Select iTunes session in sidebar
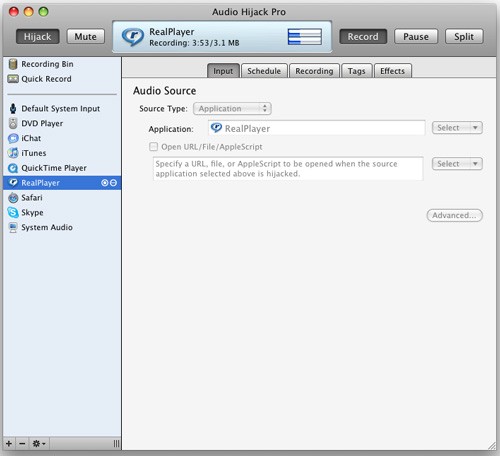The image size is (500, 456). 62,153
